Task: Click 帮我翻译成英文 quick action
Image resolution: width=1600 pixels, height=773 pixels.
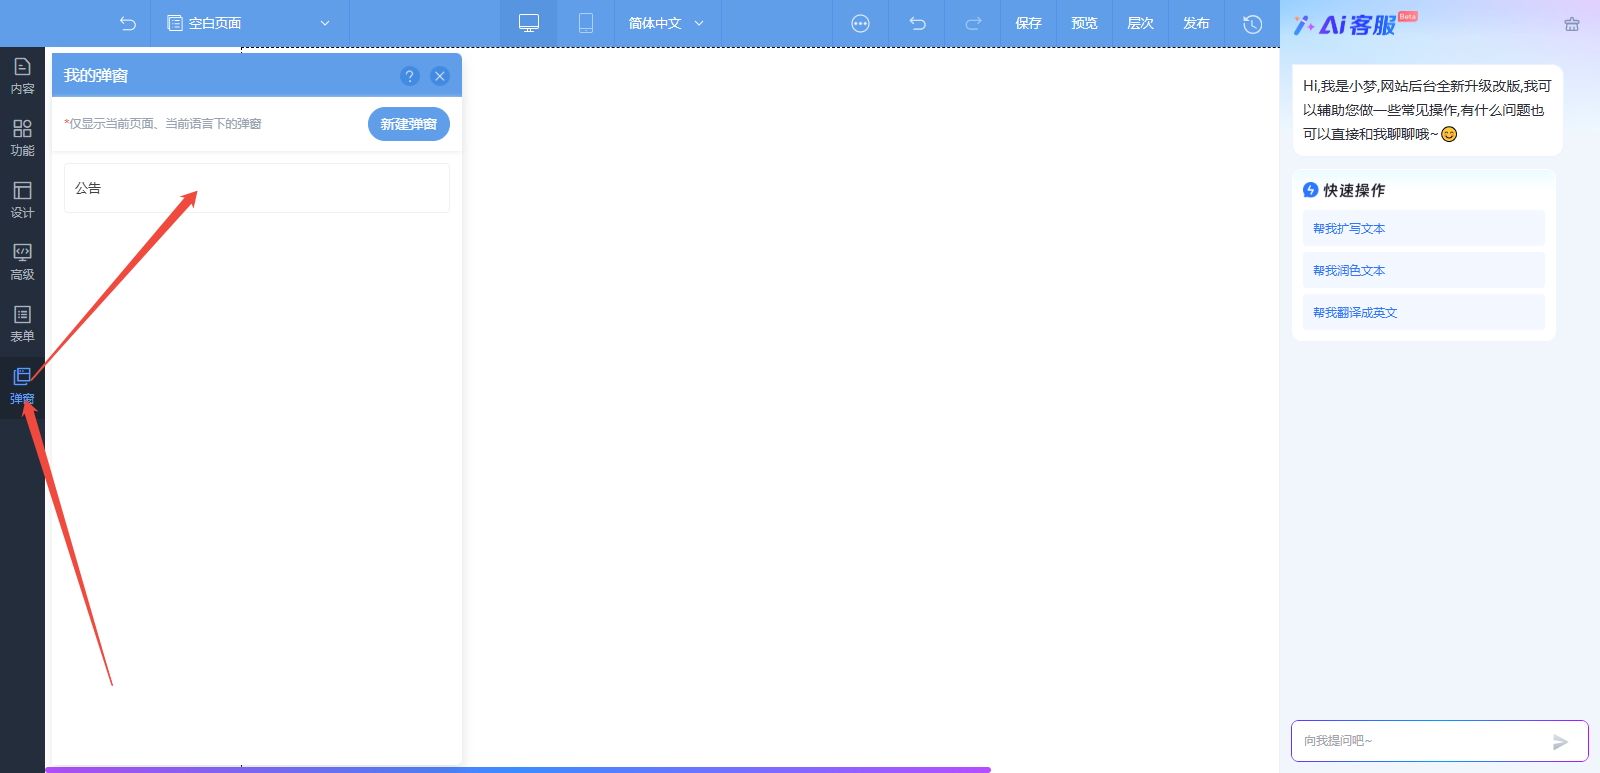Action: 1423,312
